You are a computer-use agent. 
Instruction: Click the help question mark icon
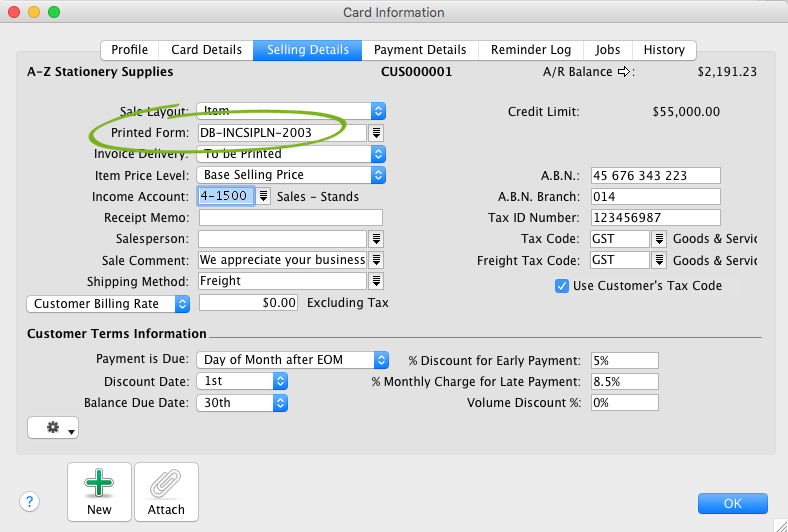(x=29, y=502)
